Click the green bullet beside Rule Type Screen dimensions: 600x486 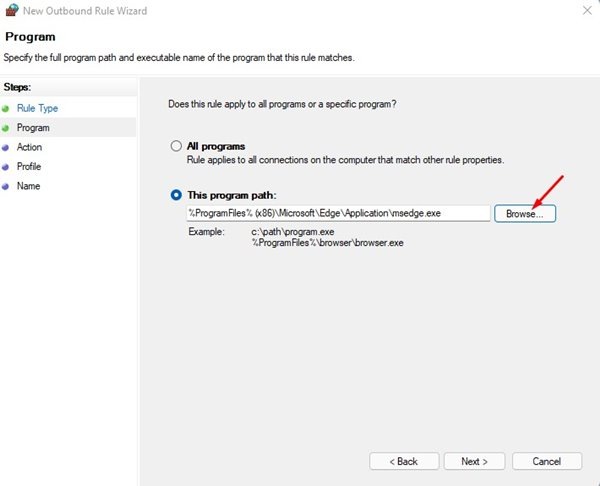coord(5,109)
